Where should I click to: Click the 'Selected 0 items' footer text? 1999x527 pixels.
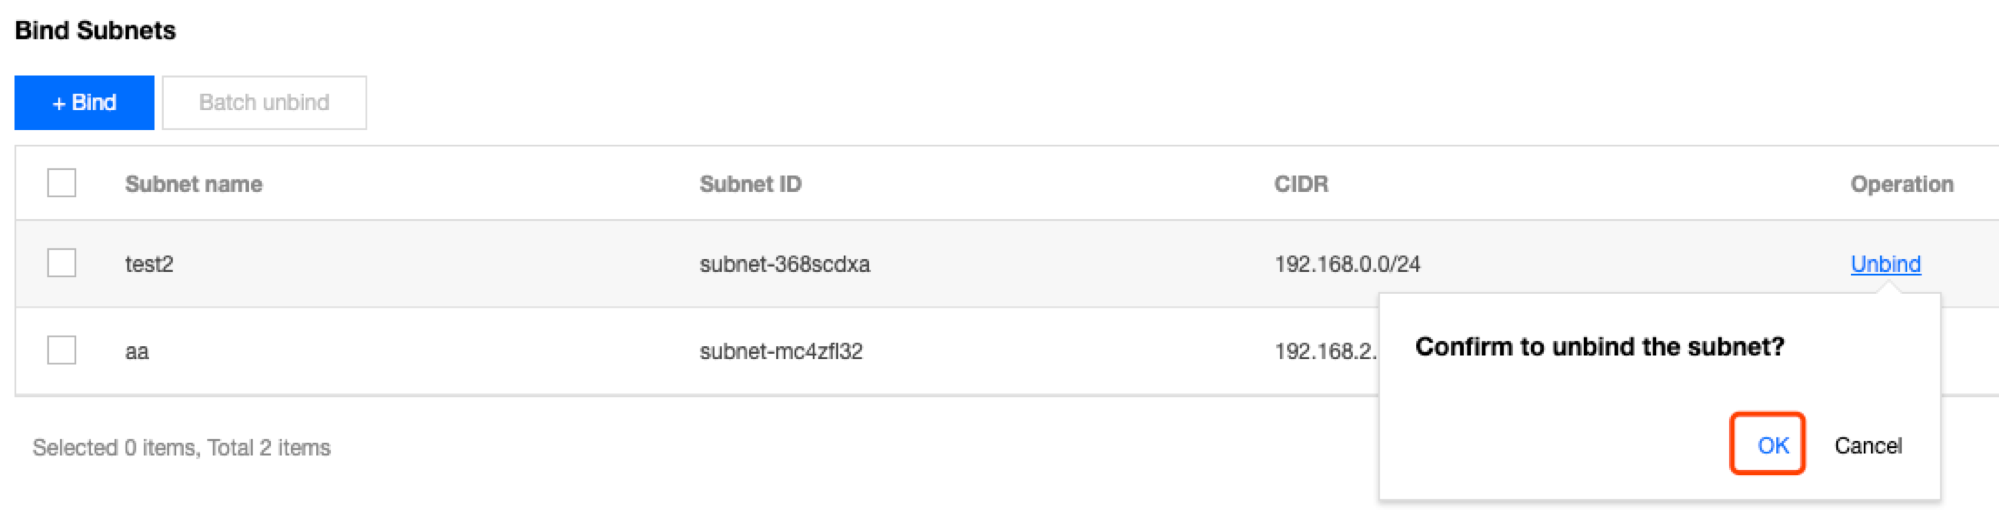[181, 448]
